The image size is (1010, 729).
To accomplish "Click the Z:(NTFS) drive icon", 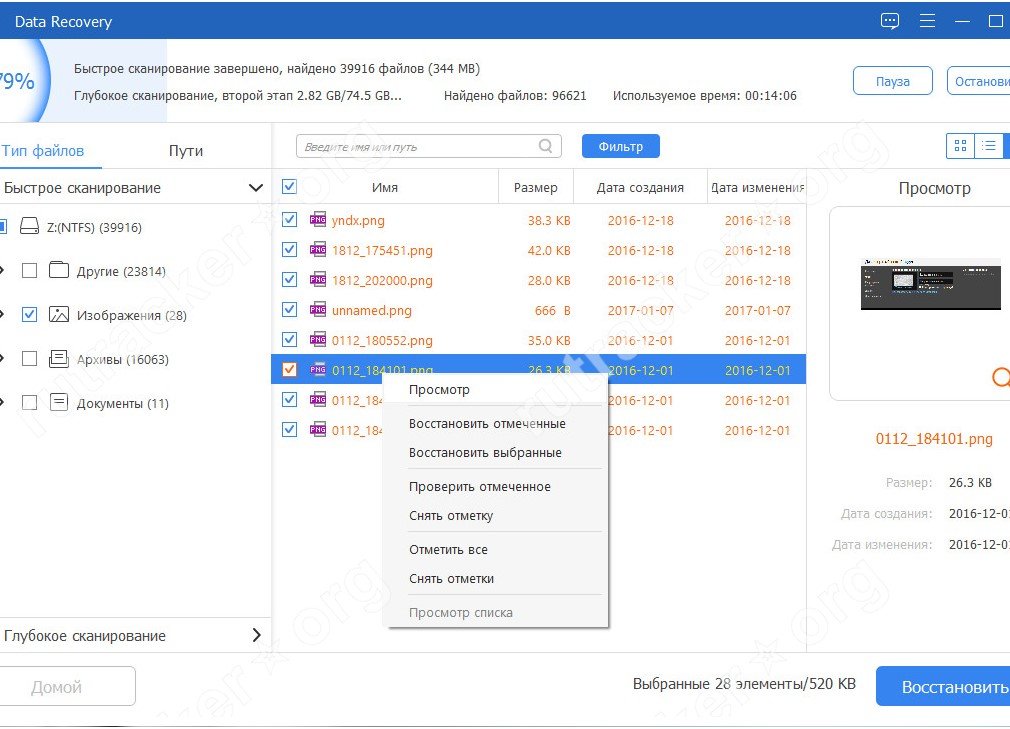I will pyautogui.click(x=29, y=227).
